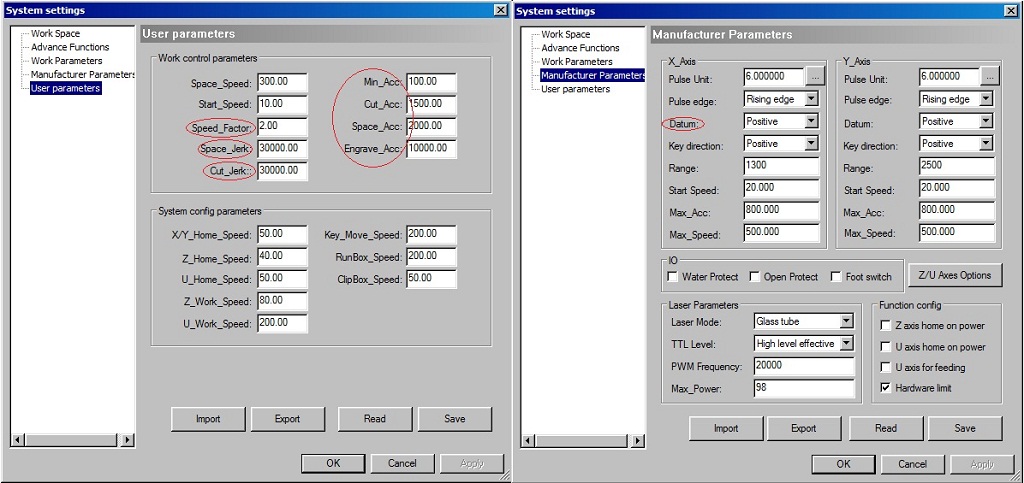Open the Y_Axis Datum dropdown
Screen dimensions: 1024x483
pyautogui.click(x=985, y=121)
